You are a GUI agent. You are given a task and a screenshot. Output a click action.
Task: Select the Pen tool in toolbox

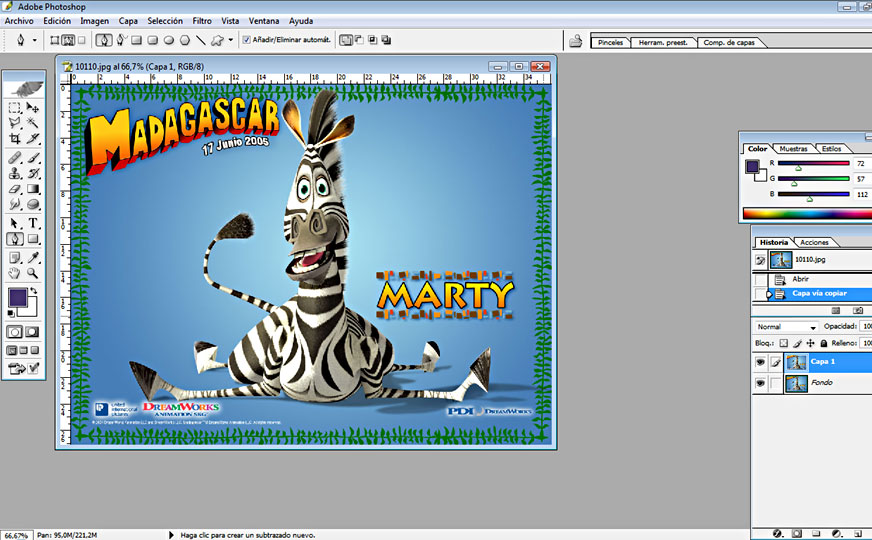15,239
